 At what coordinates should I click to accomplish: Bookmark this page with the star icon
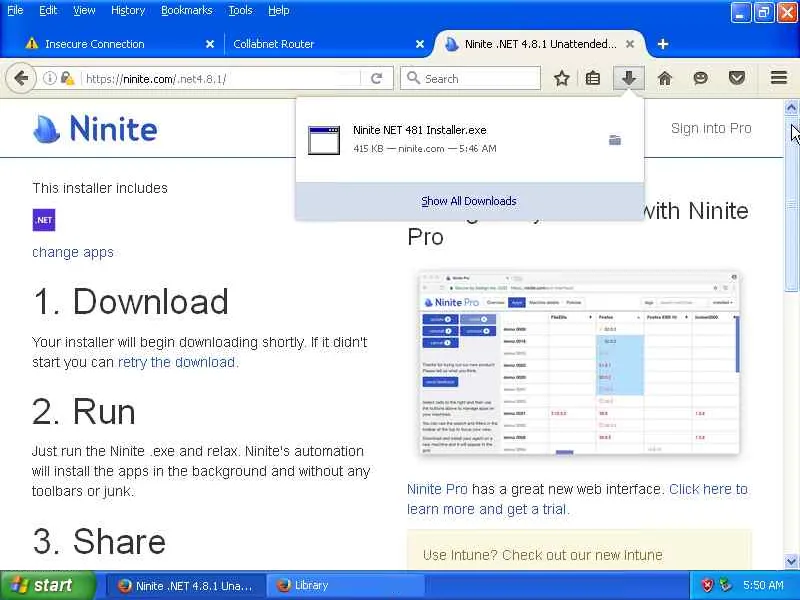pos(561,79)
